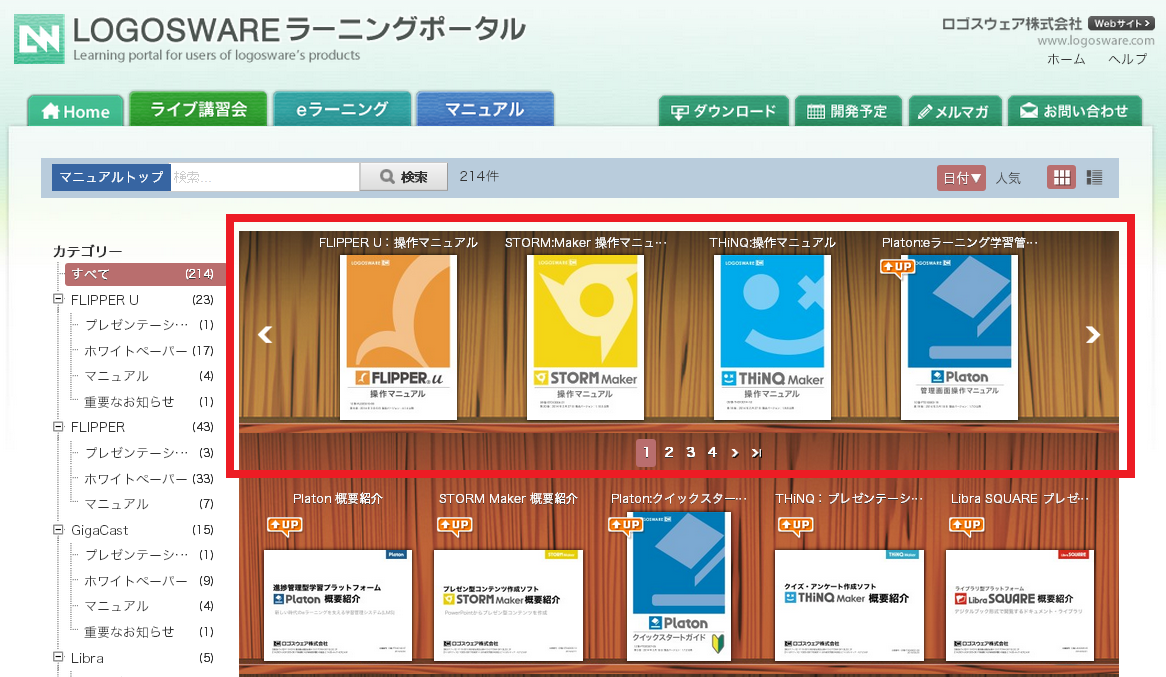The height and width of the screenshot is (677, 1166).
Task: Open the Home tab
Action: click(x=76, y=111)
